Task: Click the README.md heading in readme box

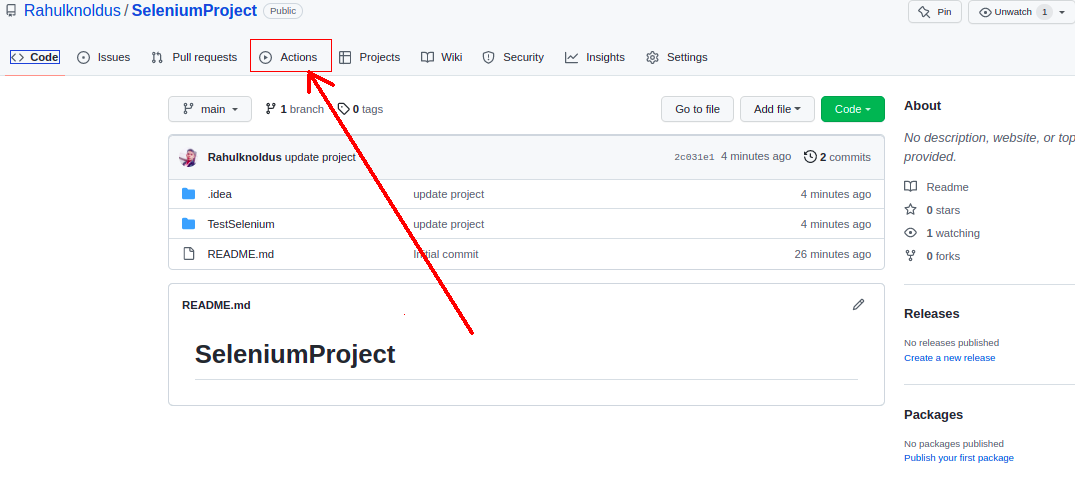Action: click(x=216, y=305)
